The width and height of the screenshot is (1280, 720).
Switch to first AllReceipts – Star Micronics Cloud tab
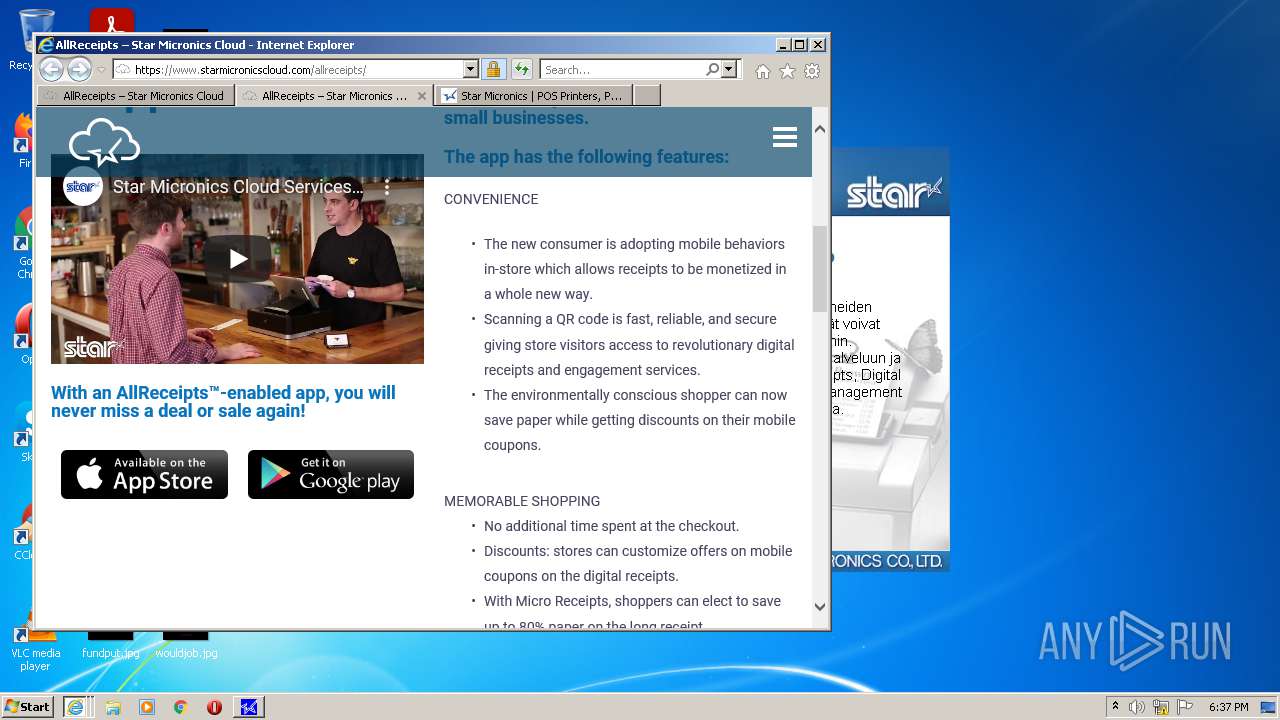point(136,96)
